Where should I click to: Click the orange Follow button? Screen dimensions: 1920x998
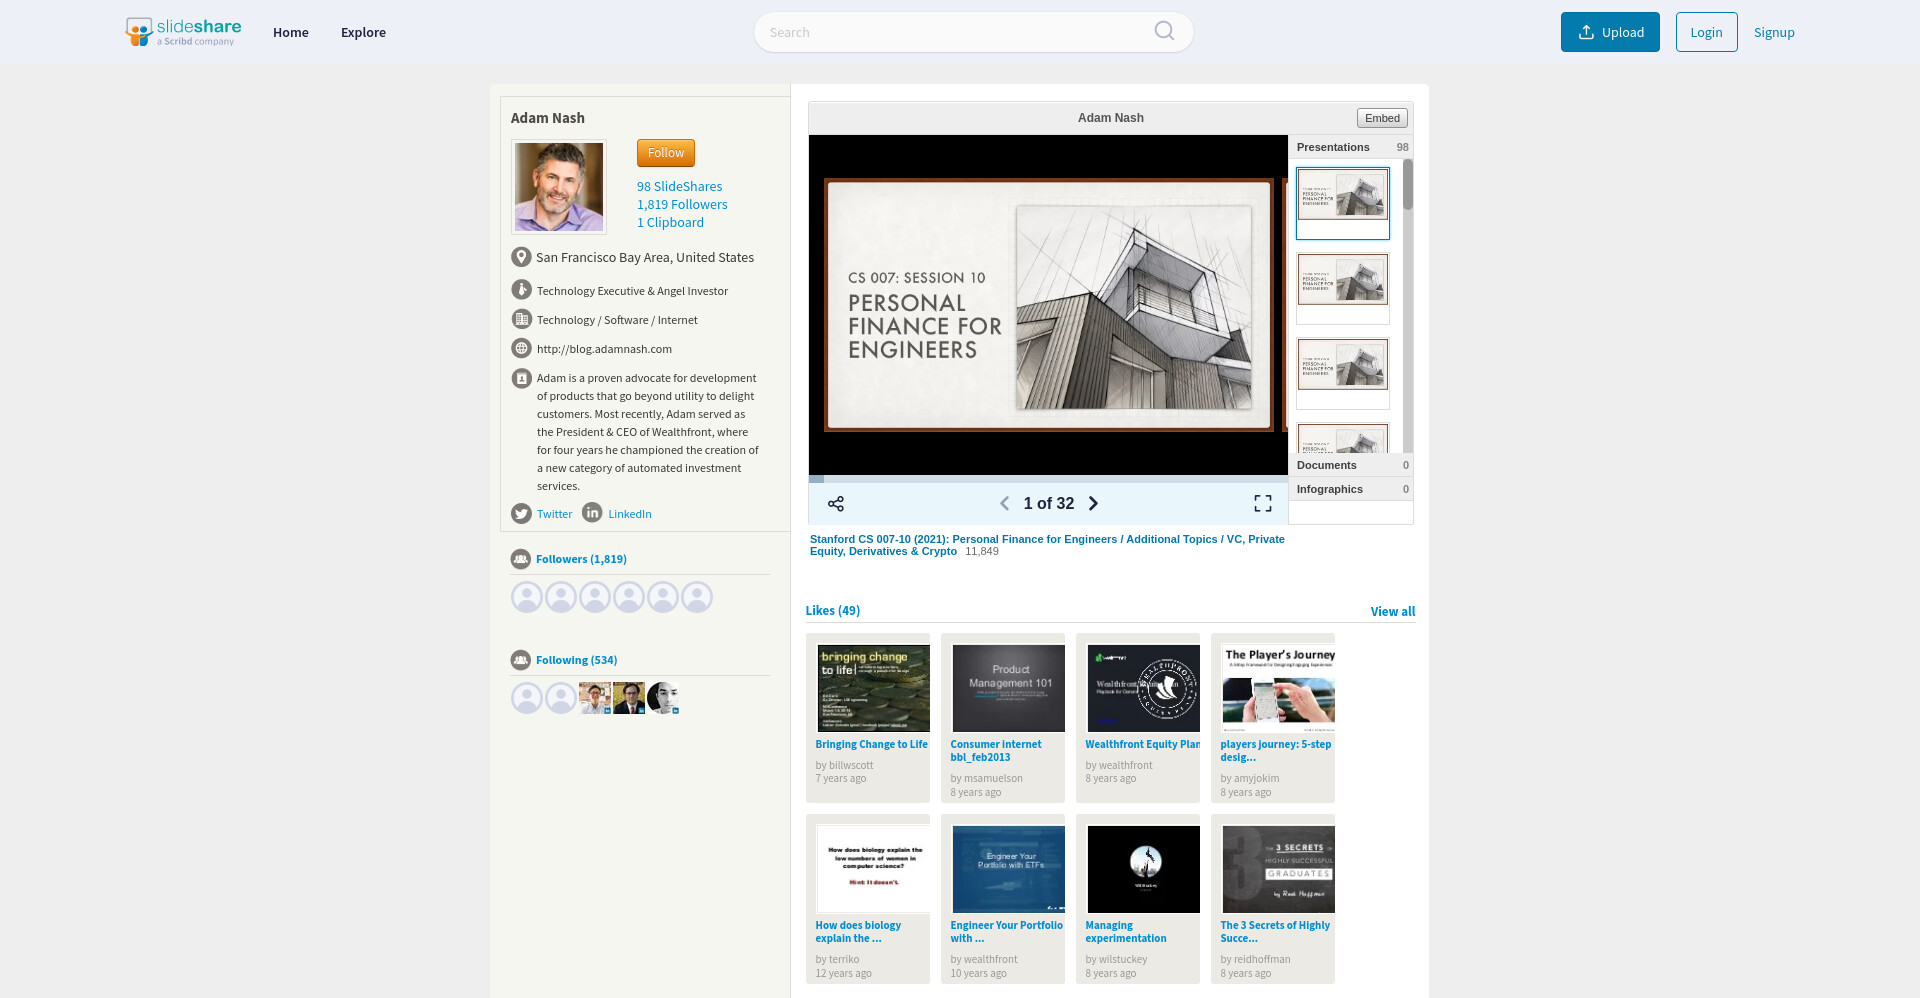[x=666, y=153]
